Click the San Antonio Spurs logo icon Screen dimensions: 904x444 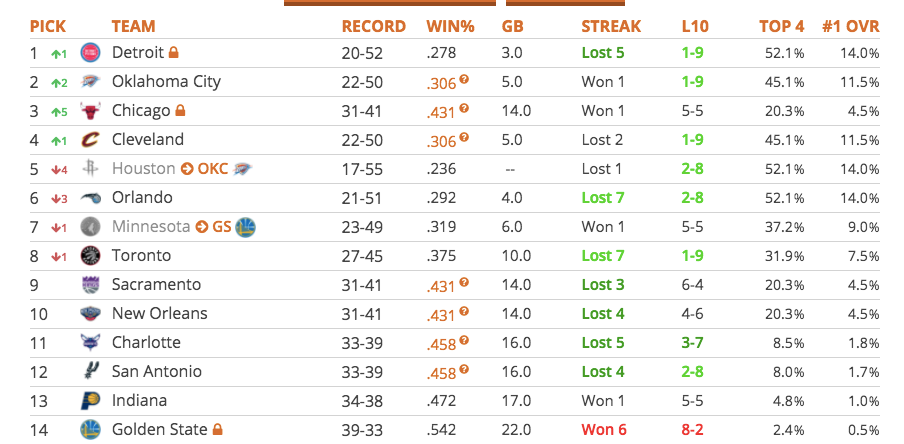91,371
